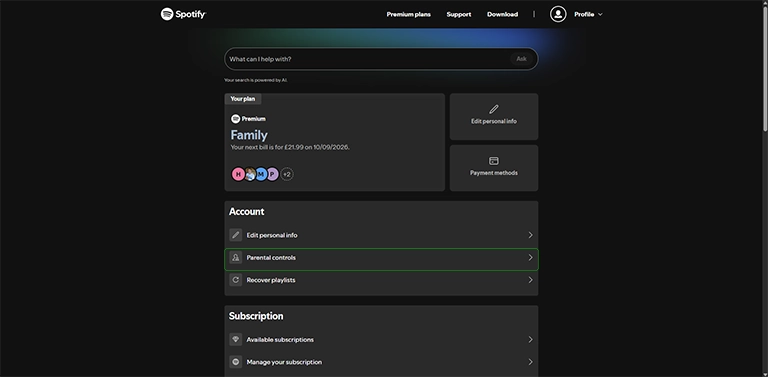The width and height of the screenshot is (768, 377).
Task: Click the Premium Spotify icon in plan card
Action: coord(235,118)
